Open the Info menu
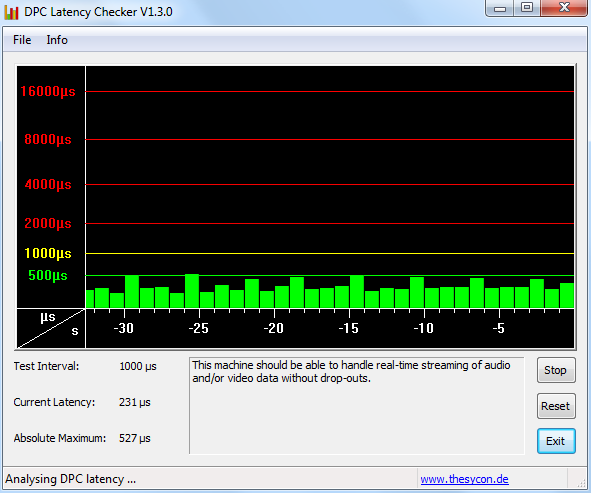The width and height of the screenshot is (591, 493). coord(57,40)
